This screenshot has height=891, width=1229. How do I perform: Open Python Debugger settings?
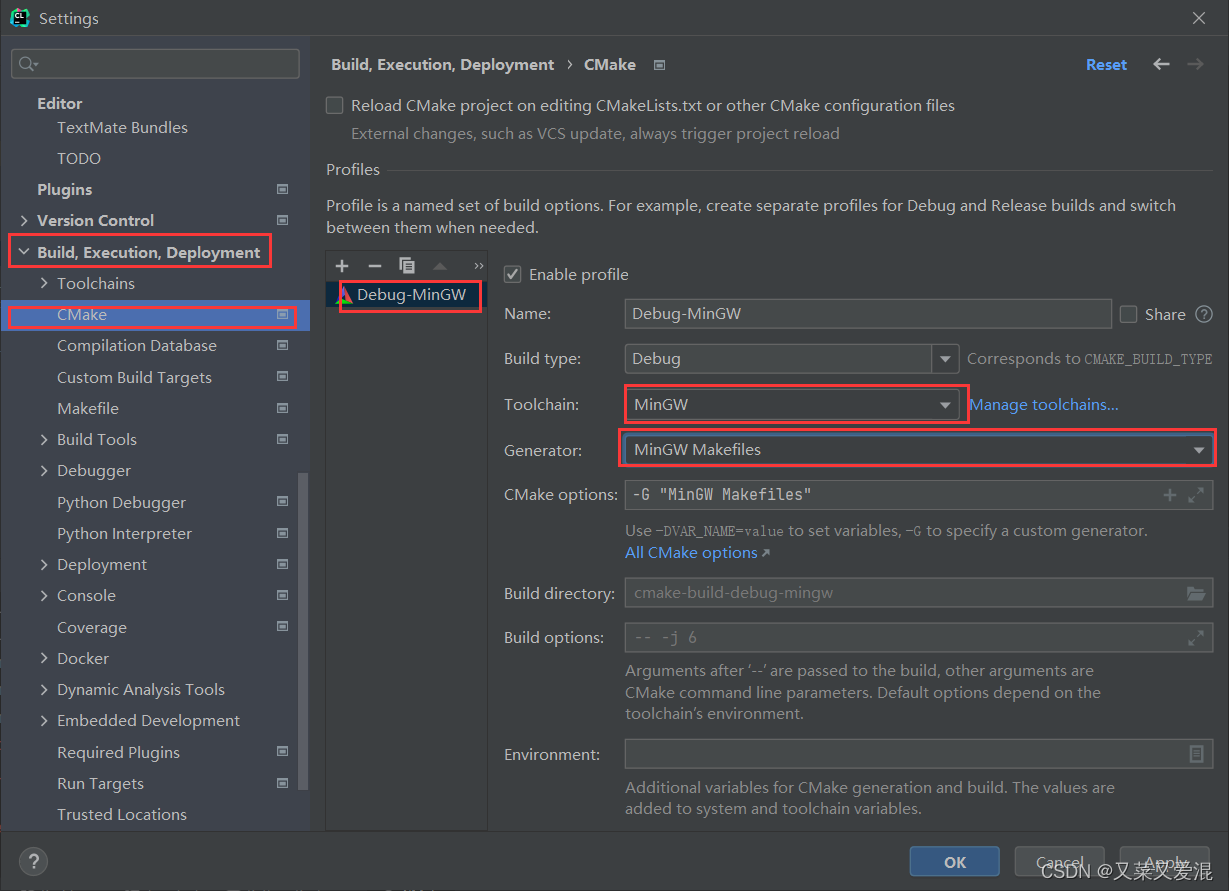(121, 502)
